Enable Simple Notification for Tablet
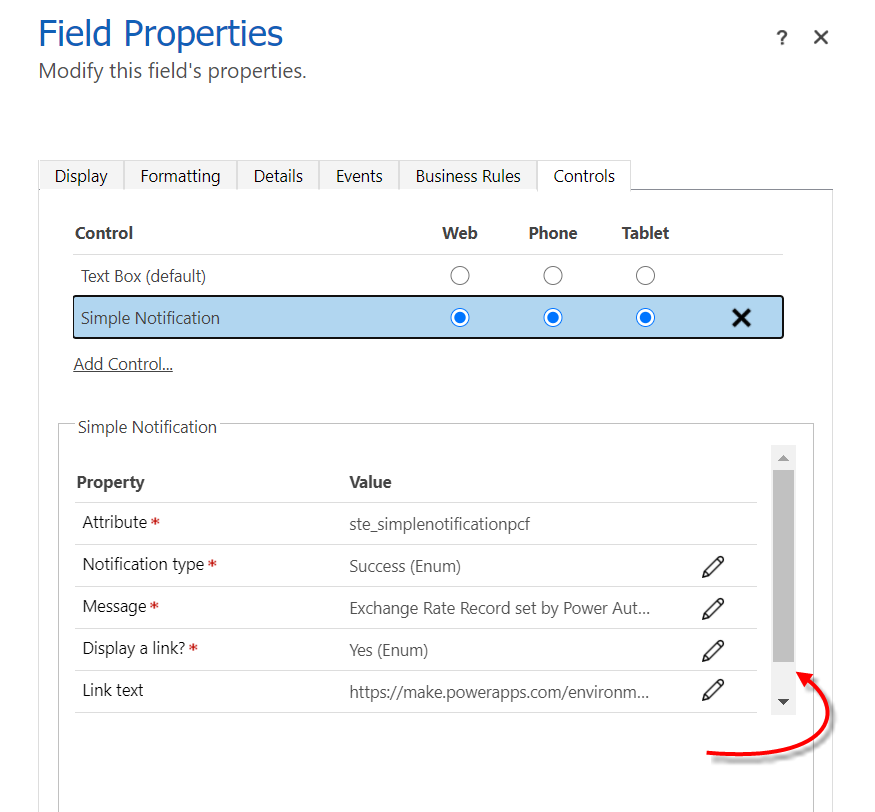Viewport: 875px width, 812px height. (645, 317)
